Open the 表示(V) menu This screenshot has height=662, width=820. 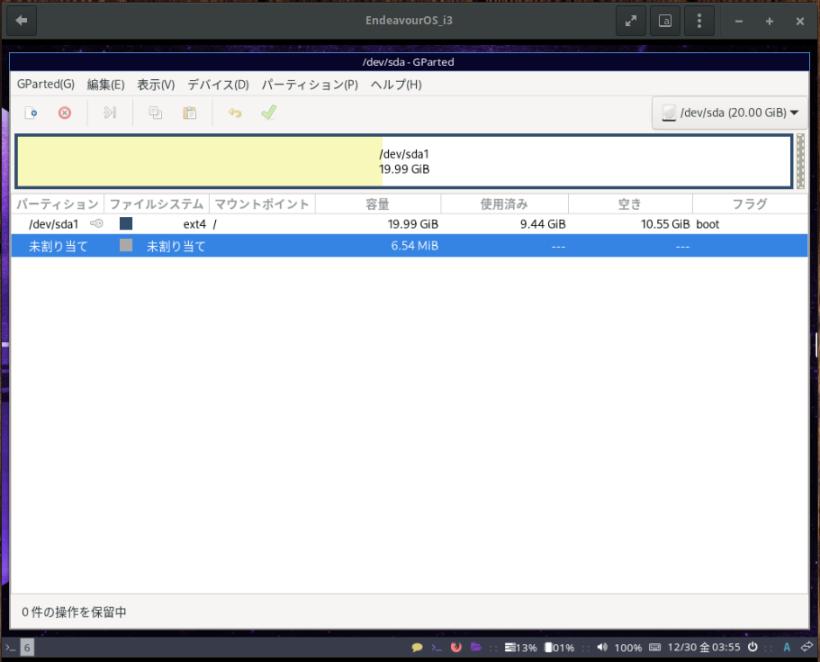[x=156, y=84]
